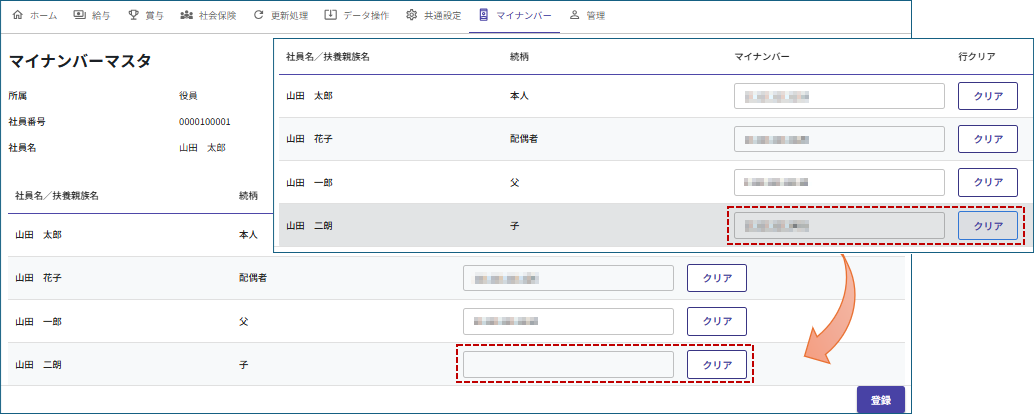Click 山田 一郎's マイナンバー field in enlarged panel
Screen dimensions: 1034x415
(838, 182)
